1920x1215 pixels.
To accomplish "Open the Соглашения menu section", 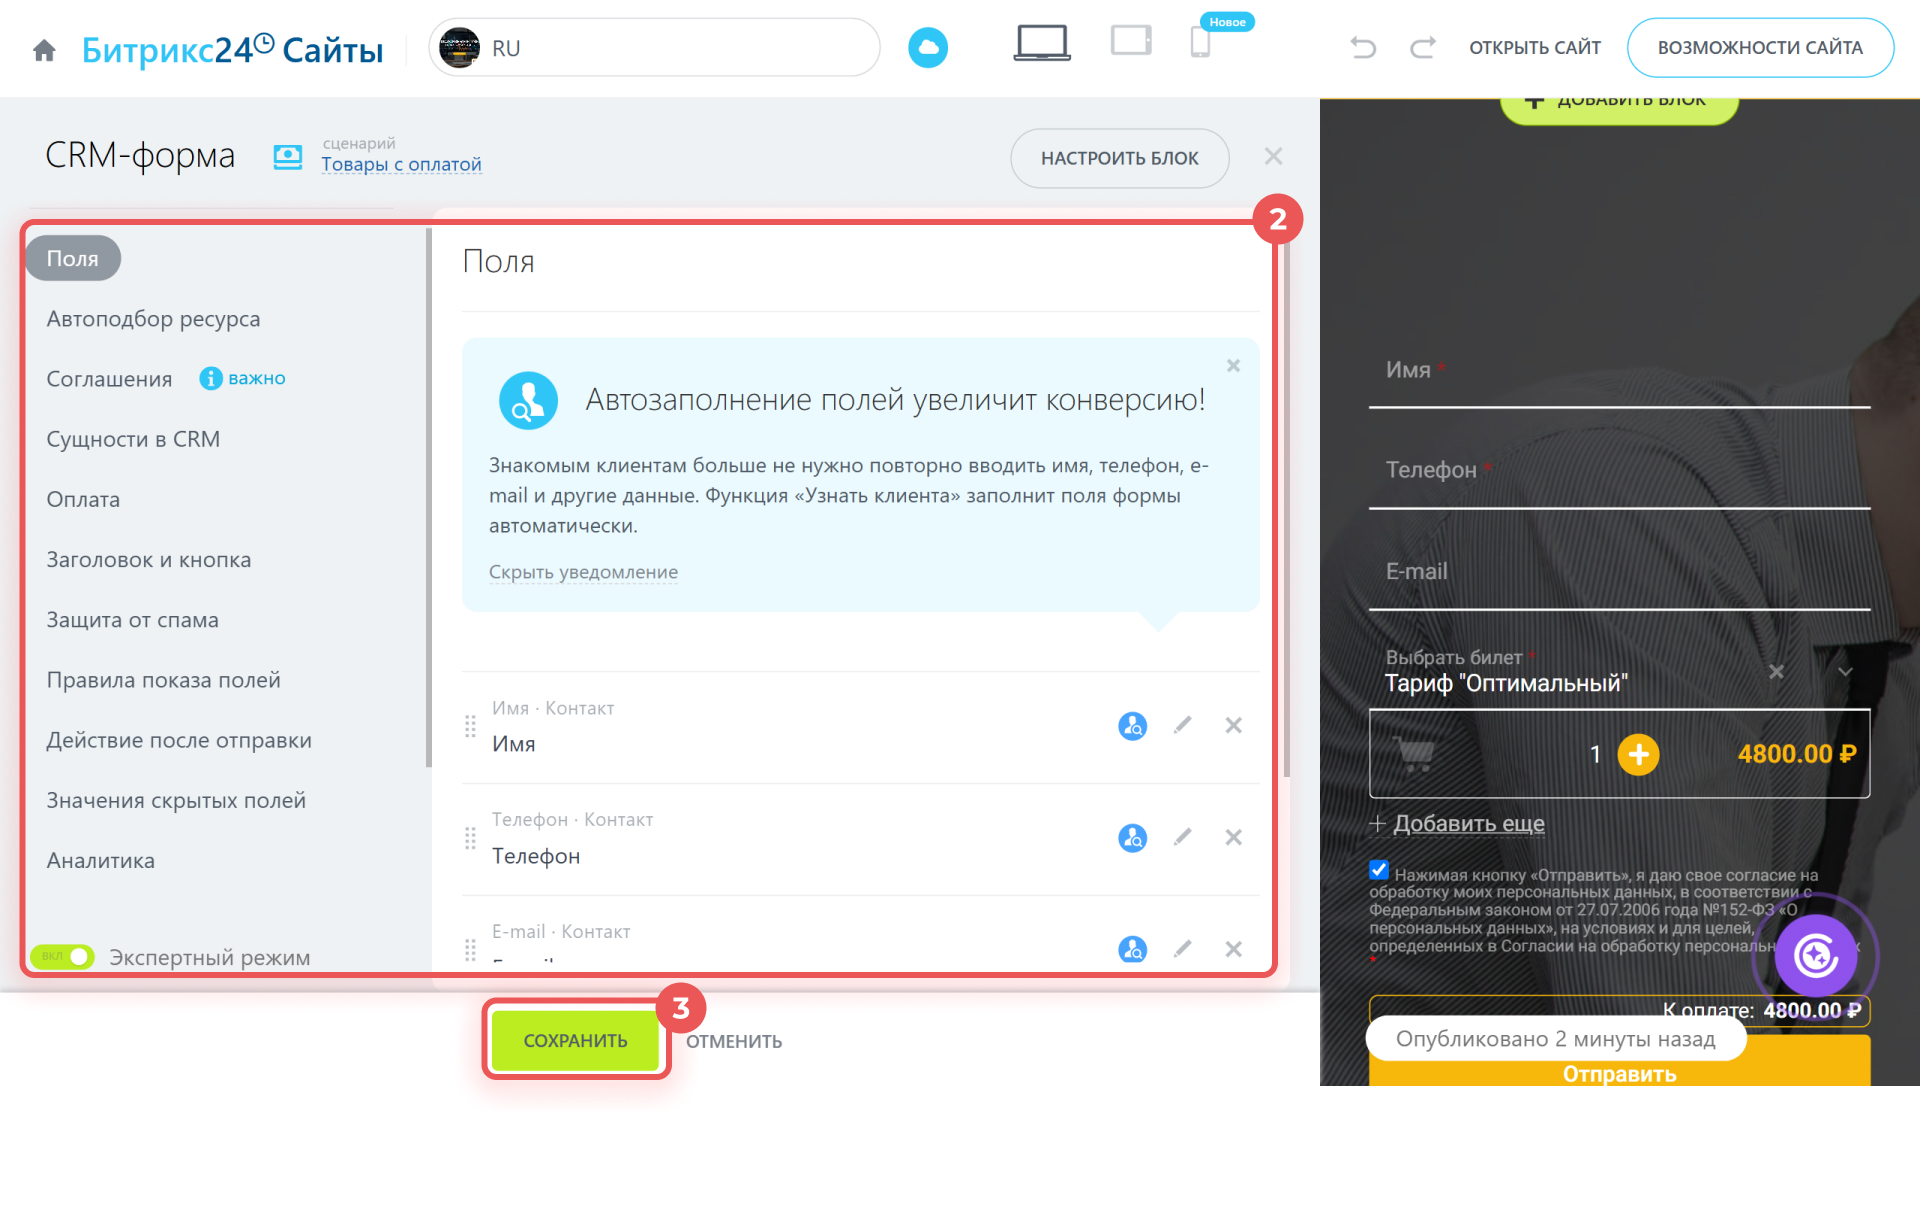I will tap(109, 379).
